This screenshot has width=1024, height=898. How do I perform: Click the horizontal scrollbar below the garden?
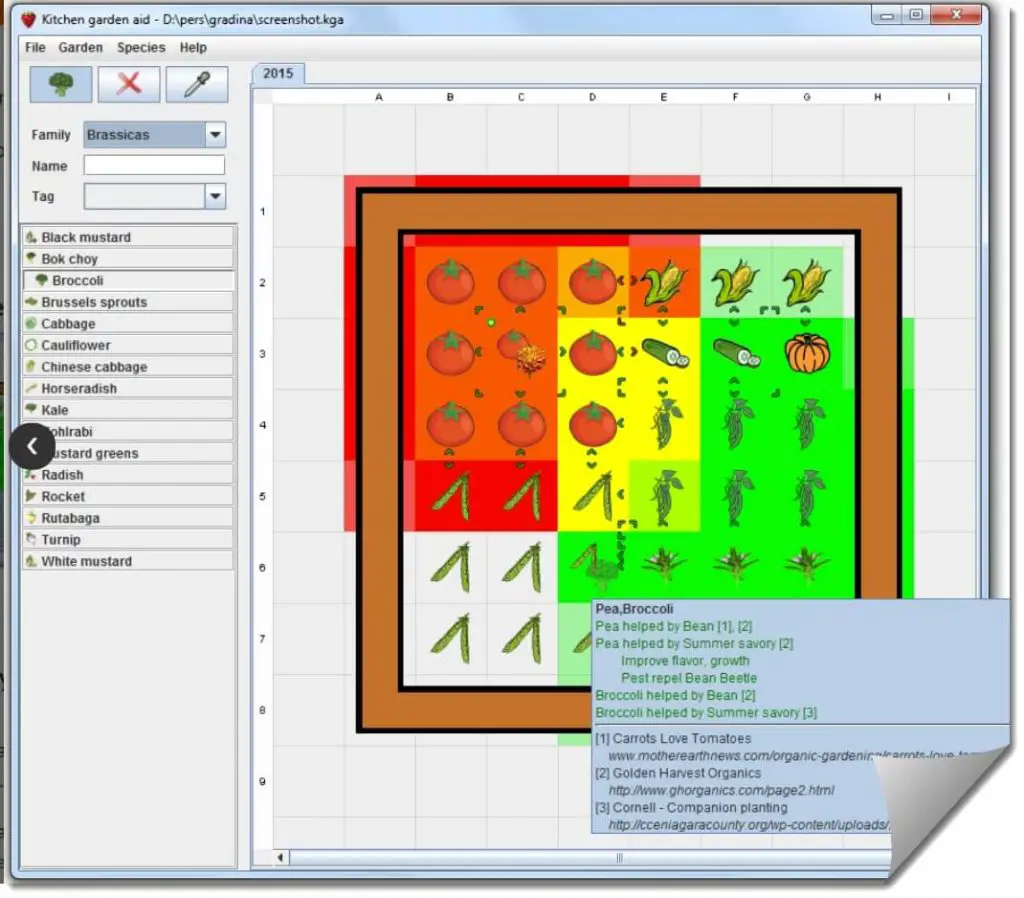pos(618,858)
